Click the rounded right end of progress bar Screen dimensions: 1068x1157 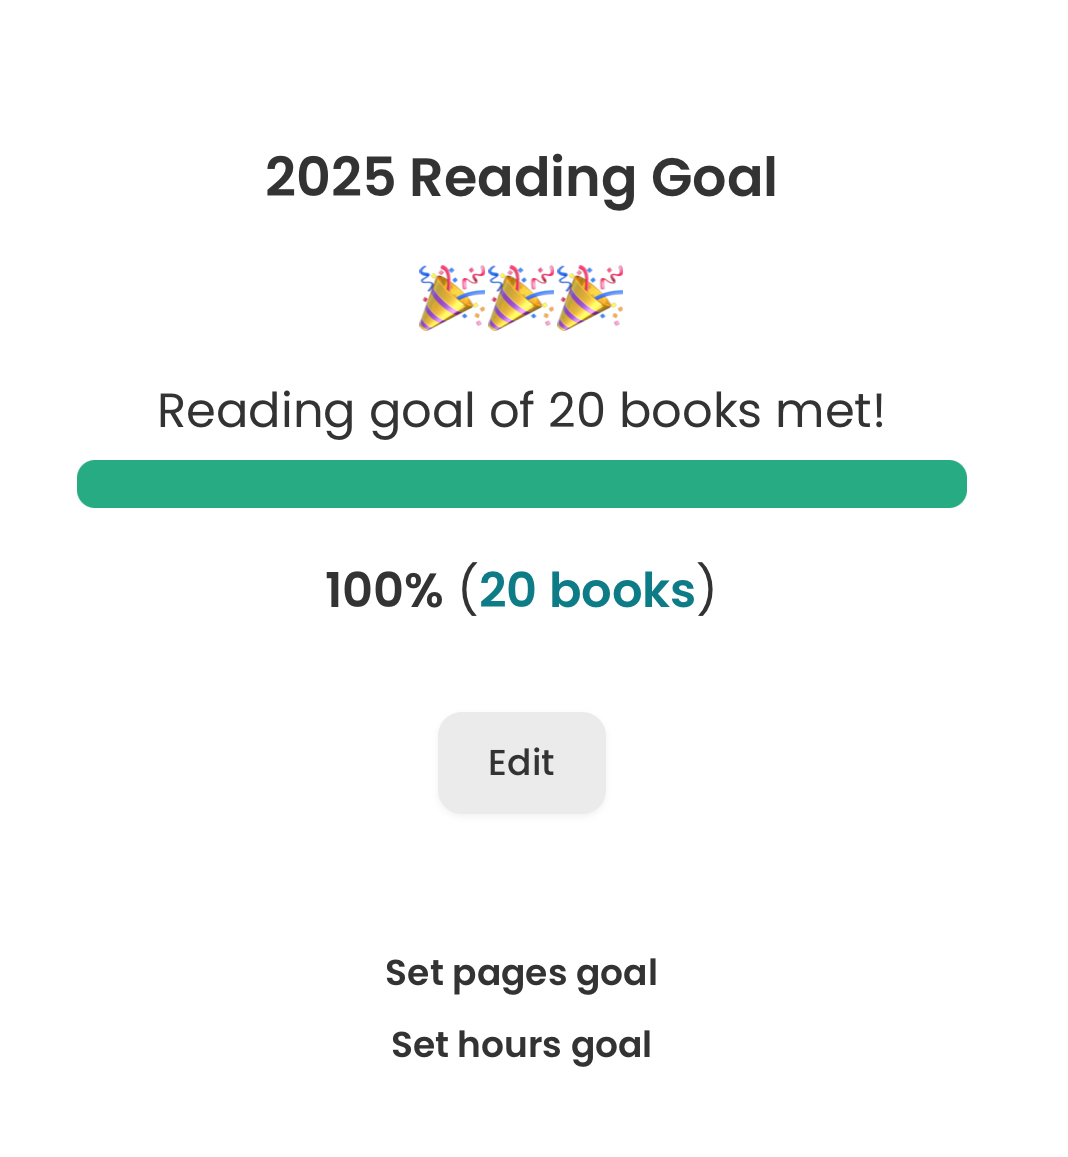pyautogui.click(x=954, y=484)
